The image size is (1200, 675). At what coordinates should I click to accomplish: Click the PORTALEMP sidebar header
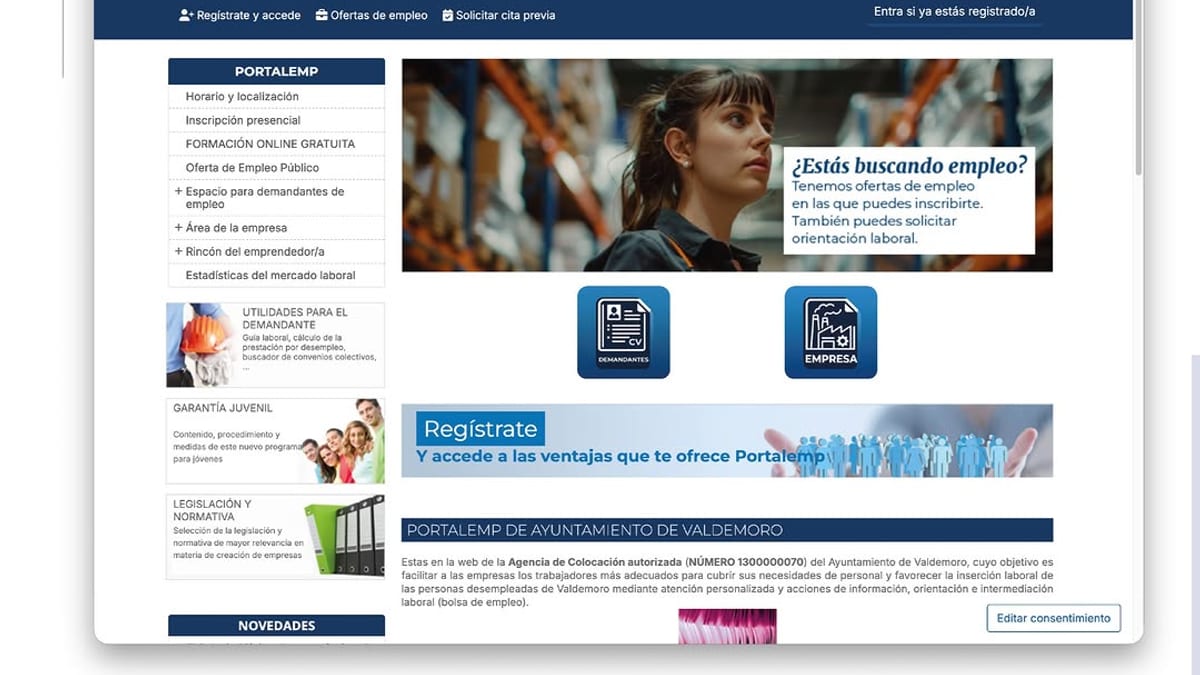click(x=276, y=71)
